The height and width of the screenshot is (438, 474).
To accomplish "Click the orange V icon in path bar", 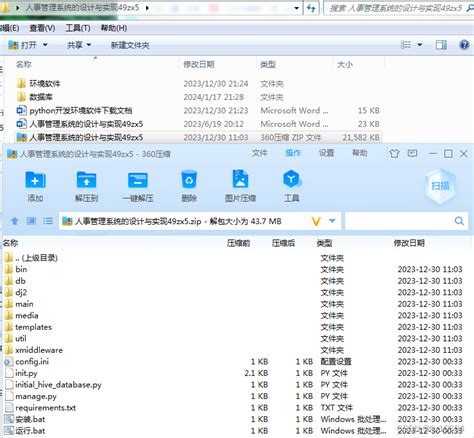I will tap(316, 221).
